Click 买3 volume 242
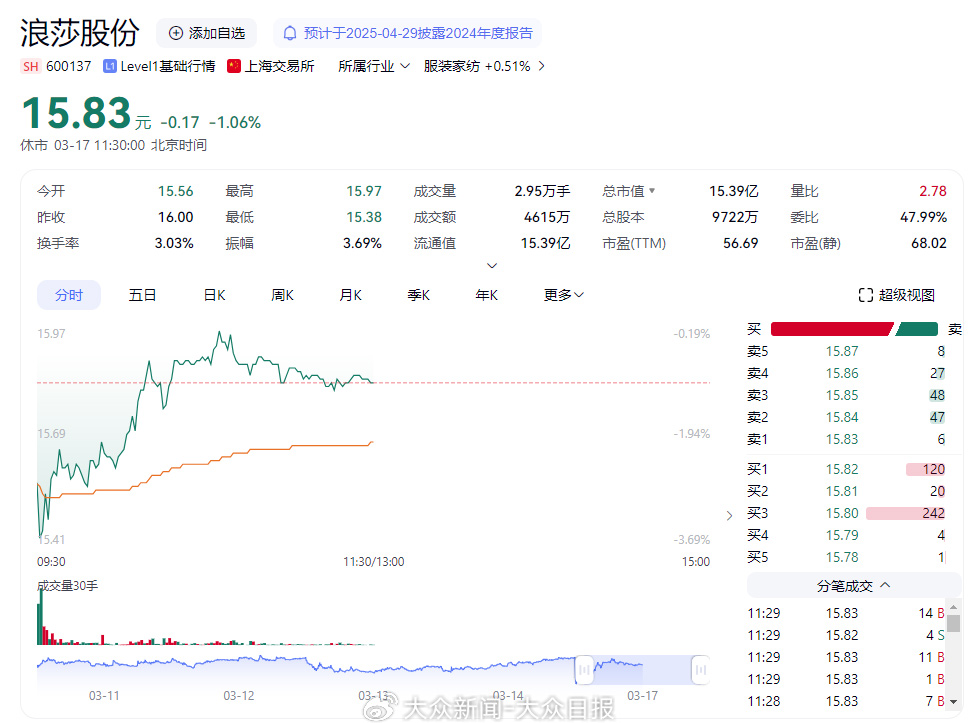Viewport: 980px width, 723px height. click(933, 513)
